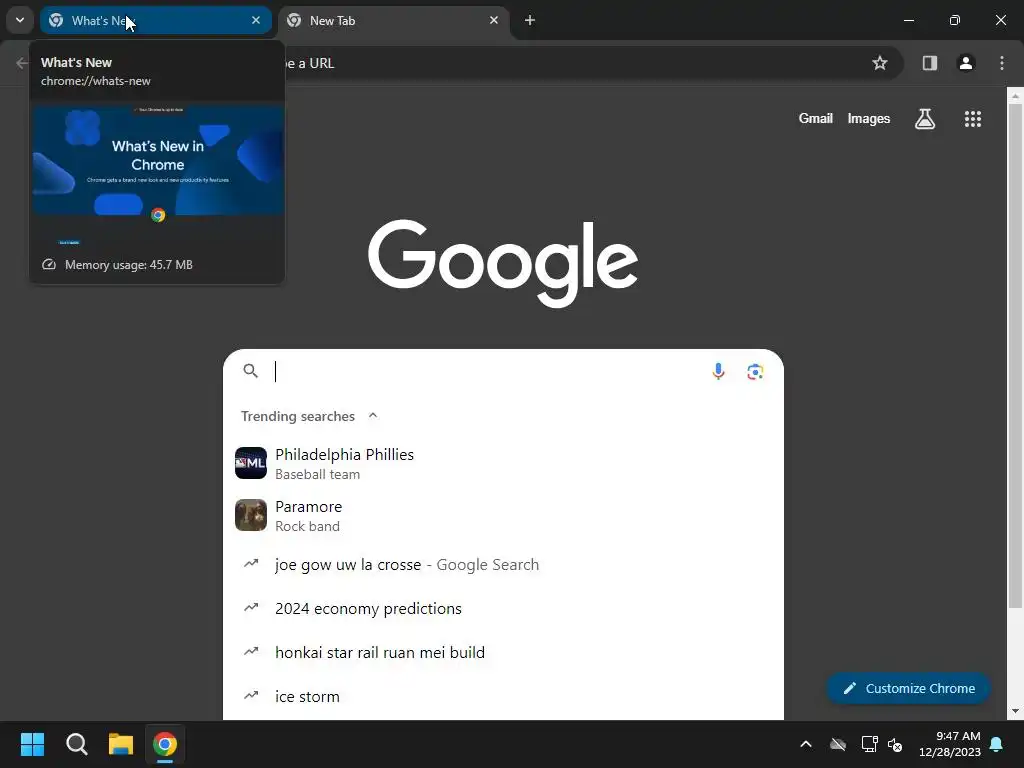Search by image with Lens icon
The width and height of the screenshot is (1024, 768).
pyautogui.click(x=756, y=372)
